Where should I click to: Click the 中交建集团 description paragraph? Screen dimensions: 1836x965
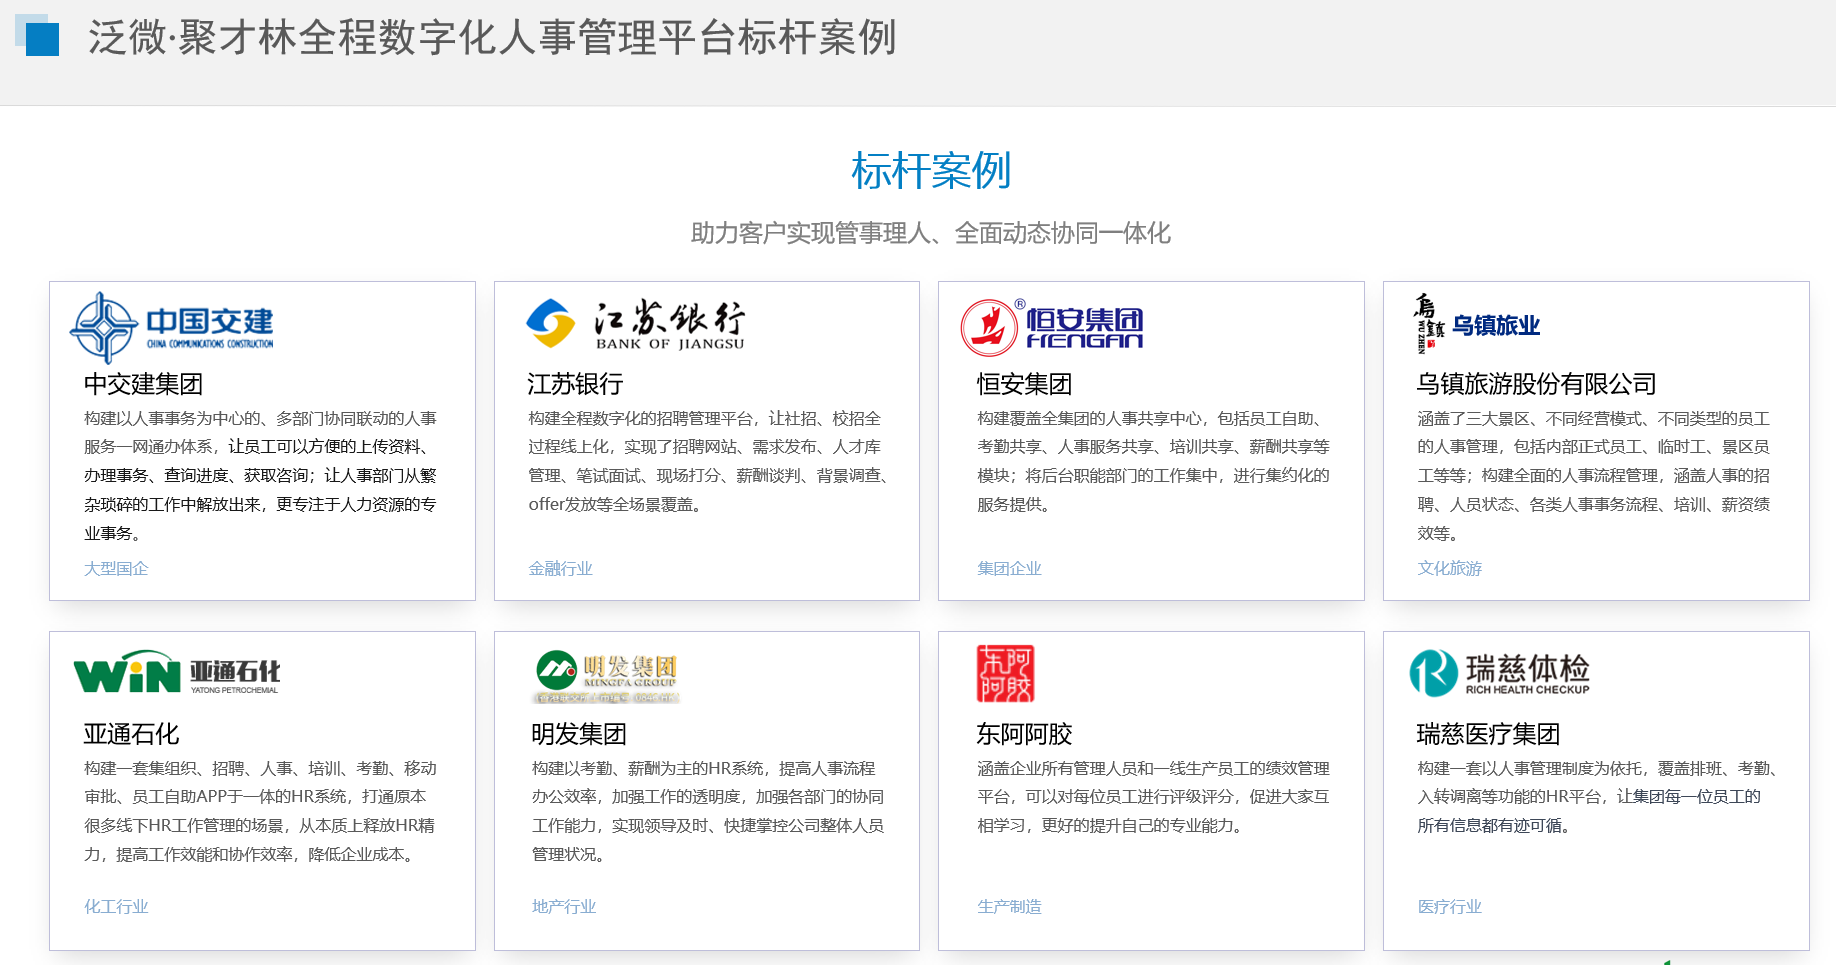pyautogui.click(x=261, y=476)
